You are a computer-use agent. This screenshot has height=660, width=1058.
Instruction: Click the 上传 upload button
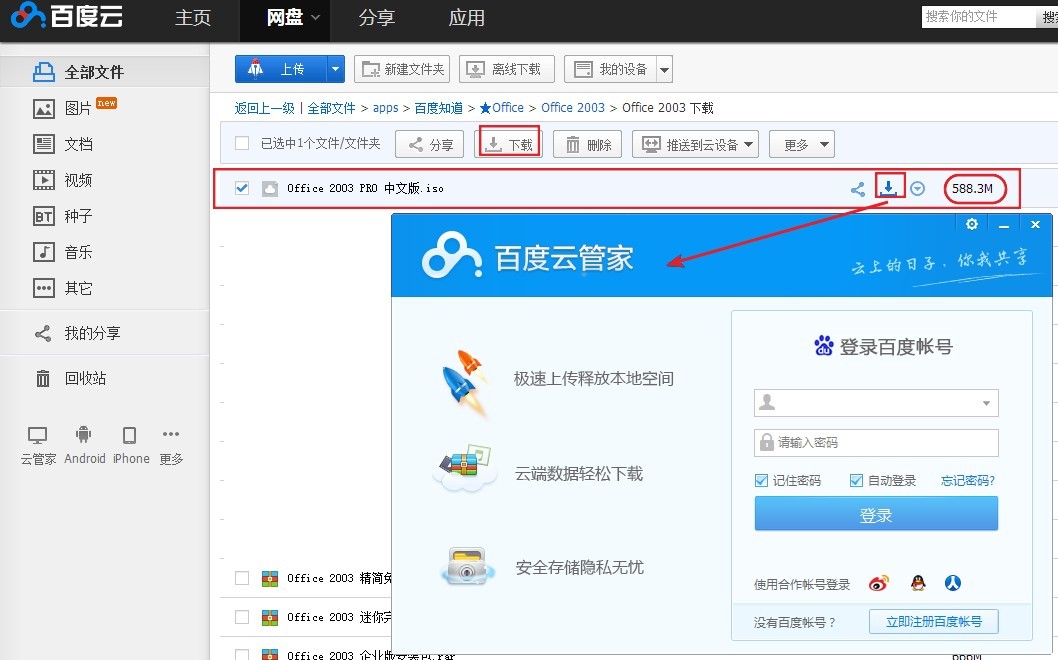tap(281, 69)
